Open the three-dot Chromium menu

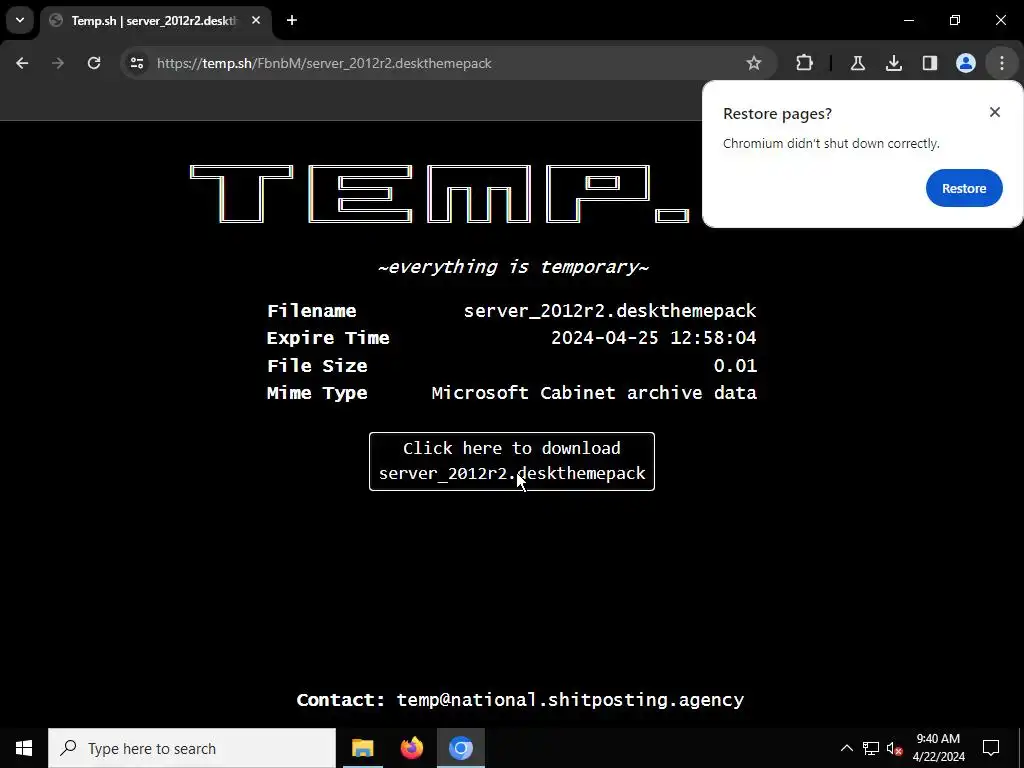1002,63
